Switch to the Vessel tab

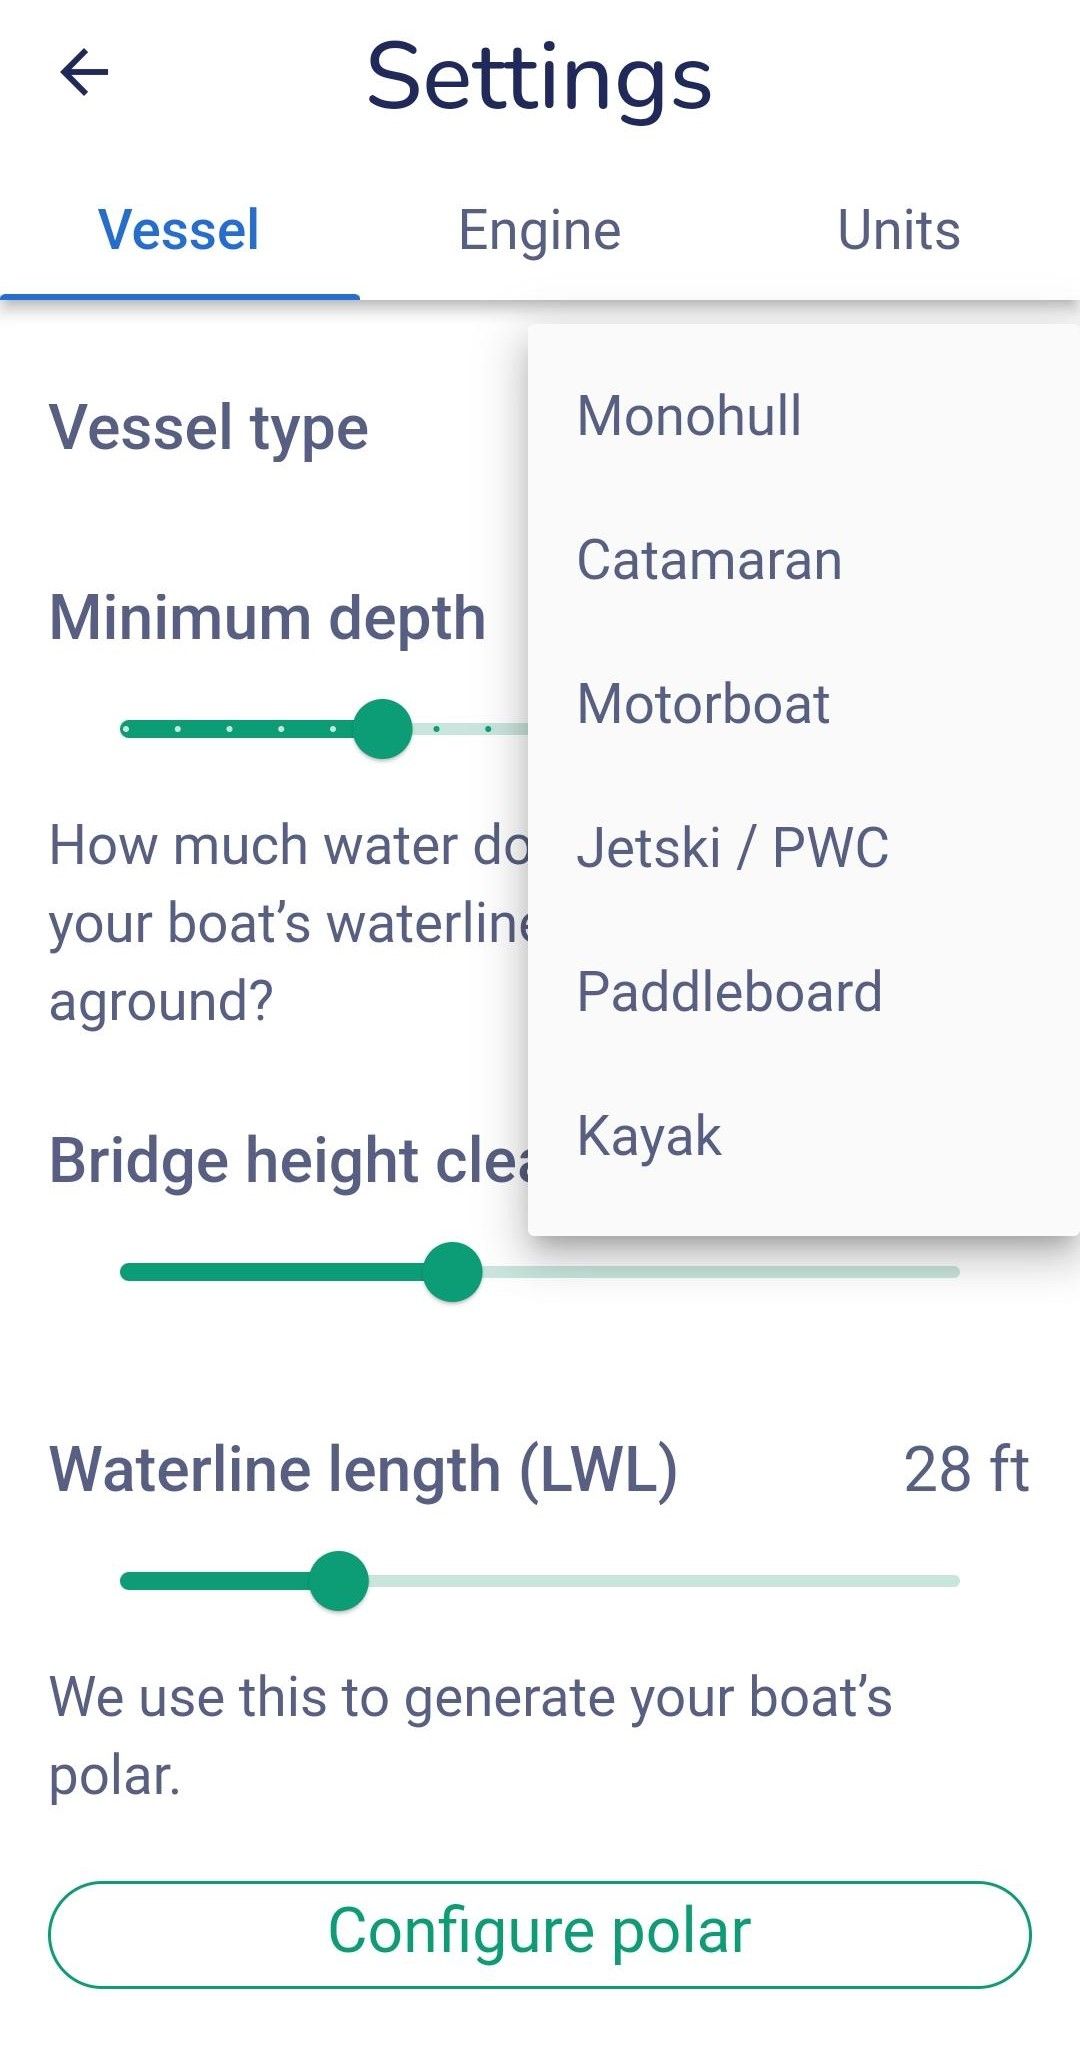click(179, 231)
